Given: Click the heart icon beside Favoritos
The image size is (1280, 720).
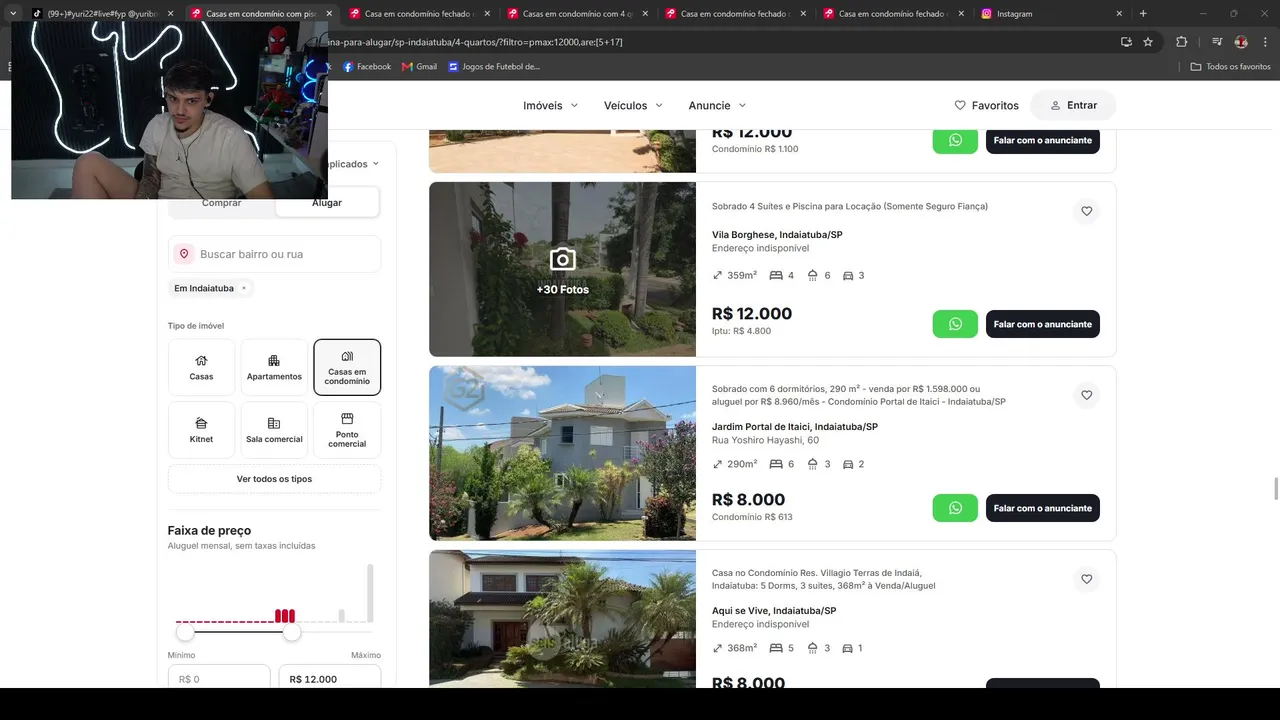Looking at the screenshot, I should pos(960,105).
